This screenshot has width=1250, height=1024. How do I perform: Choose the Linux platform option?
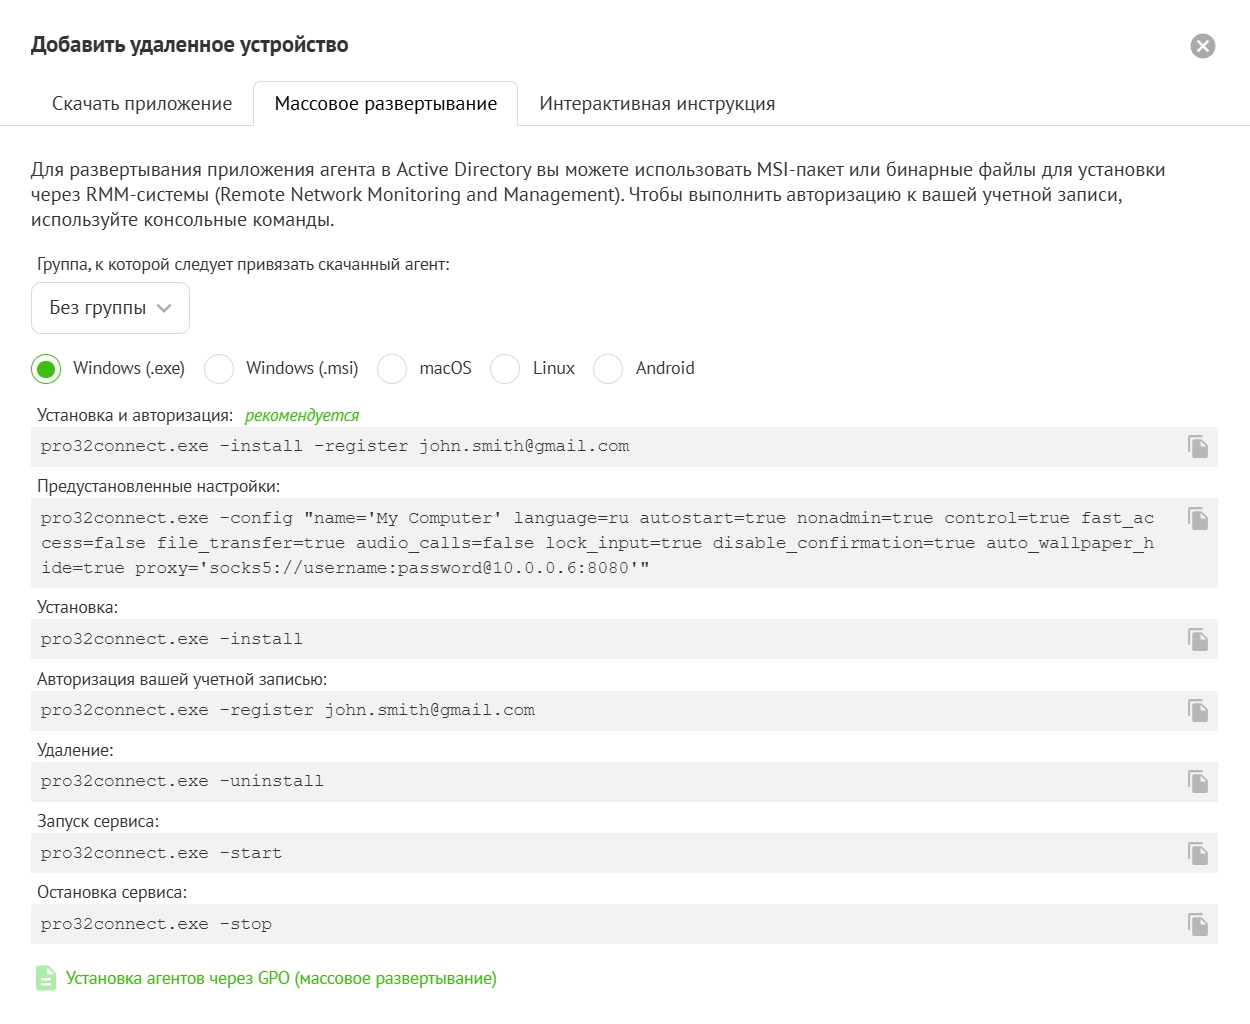coord(505,369)
